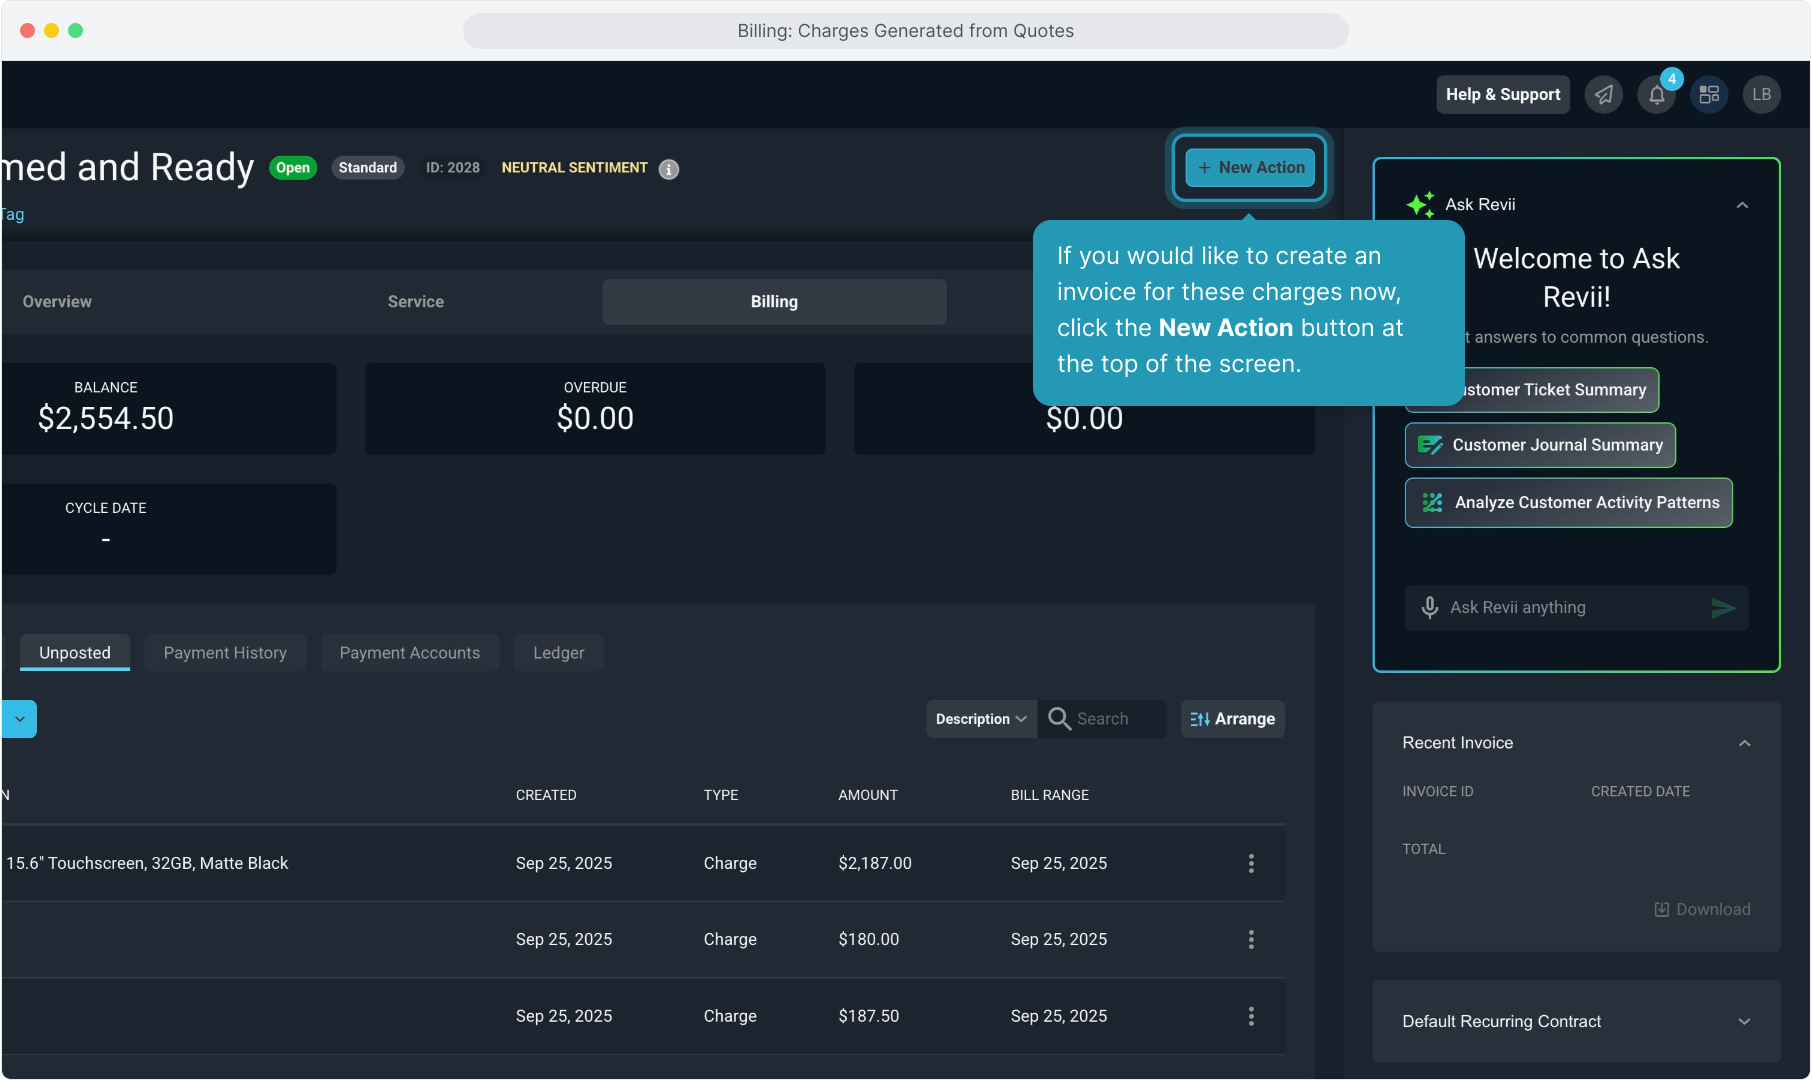
Task: Click the New Action button
Action: (1250, 167)
